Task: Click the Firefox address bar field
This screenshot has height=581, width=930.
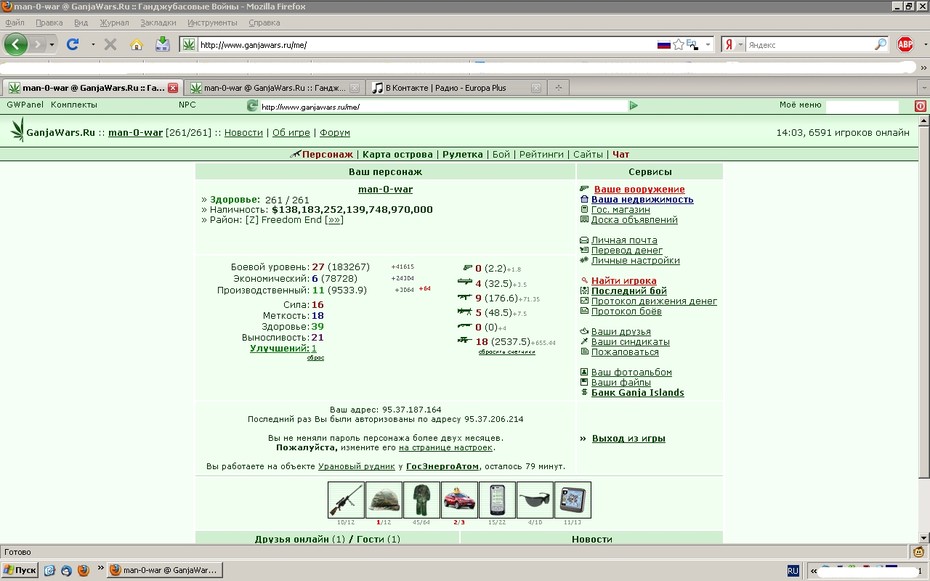Action: pos(426,44)
